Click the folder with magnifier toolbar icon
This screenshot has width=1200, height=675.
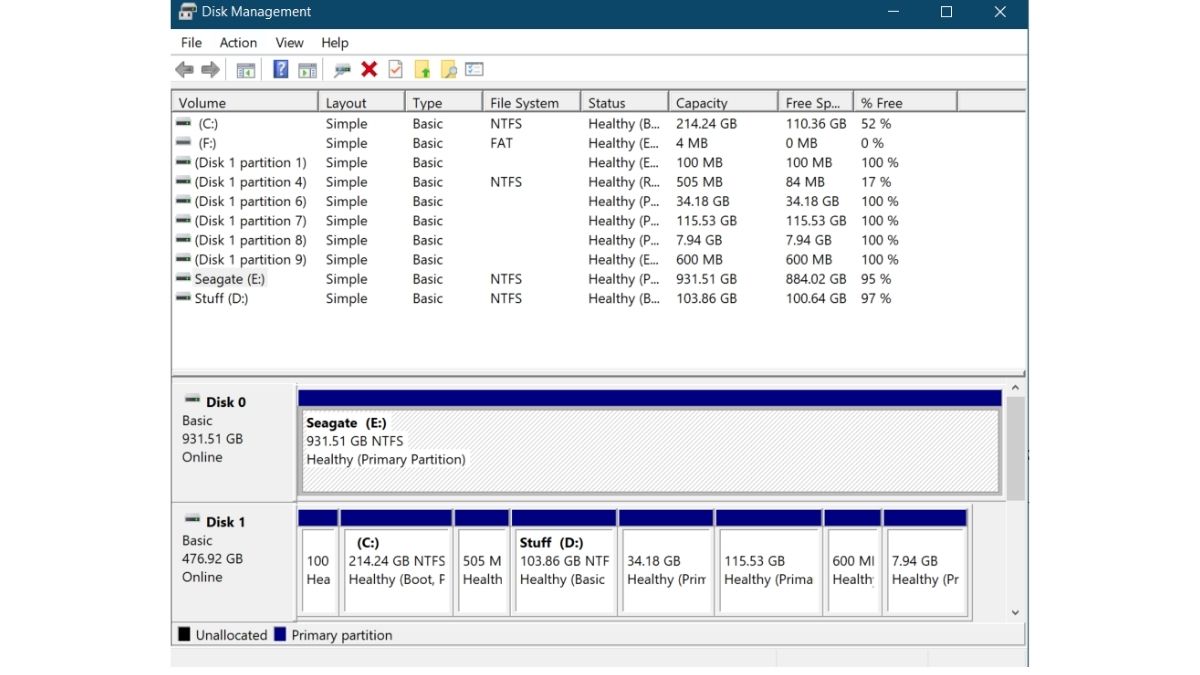pyautogui.click(x=448, y=69)
